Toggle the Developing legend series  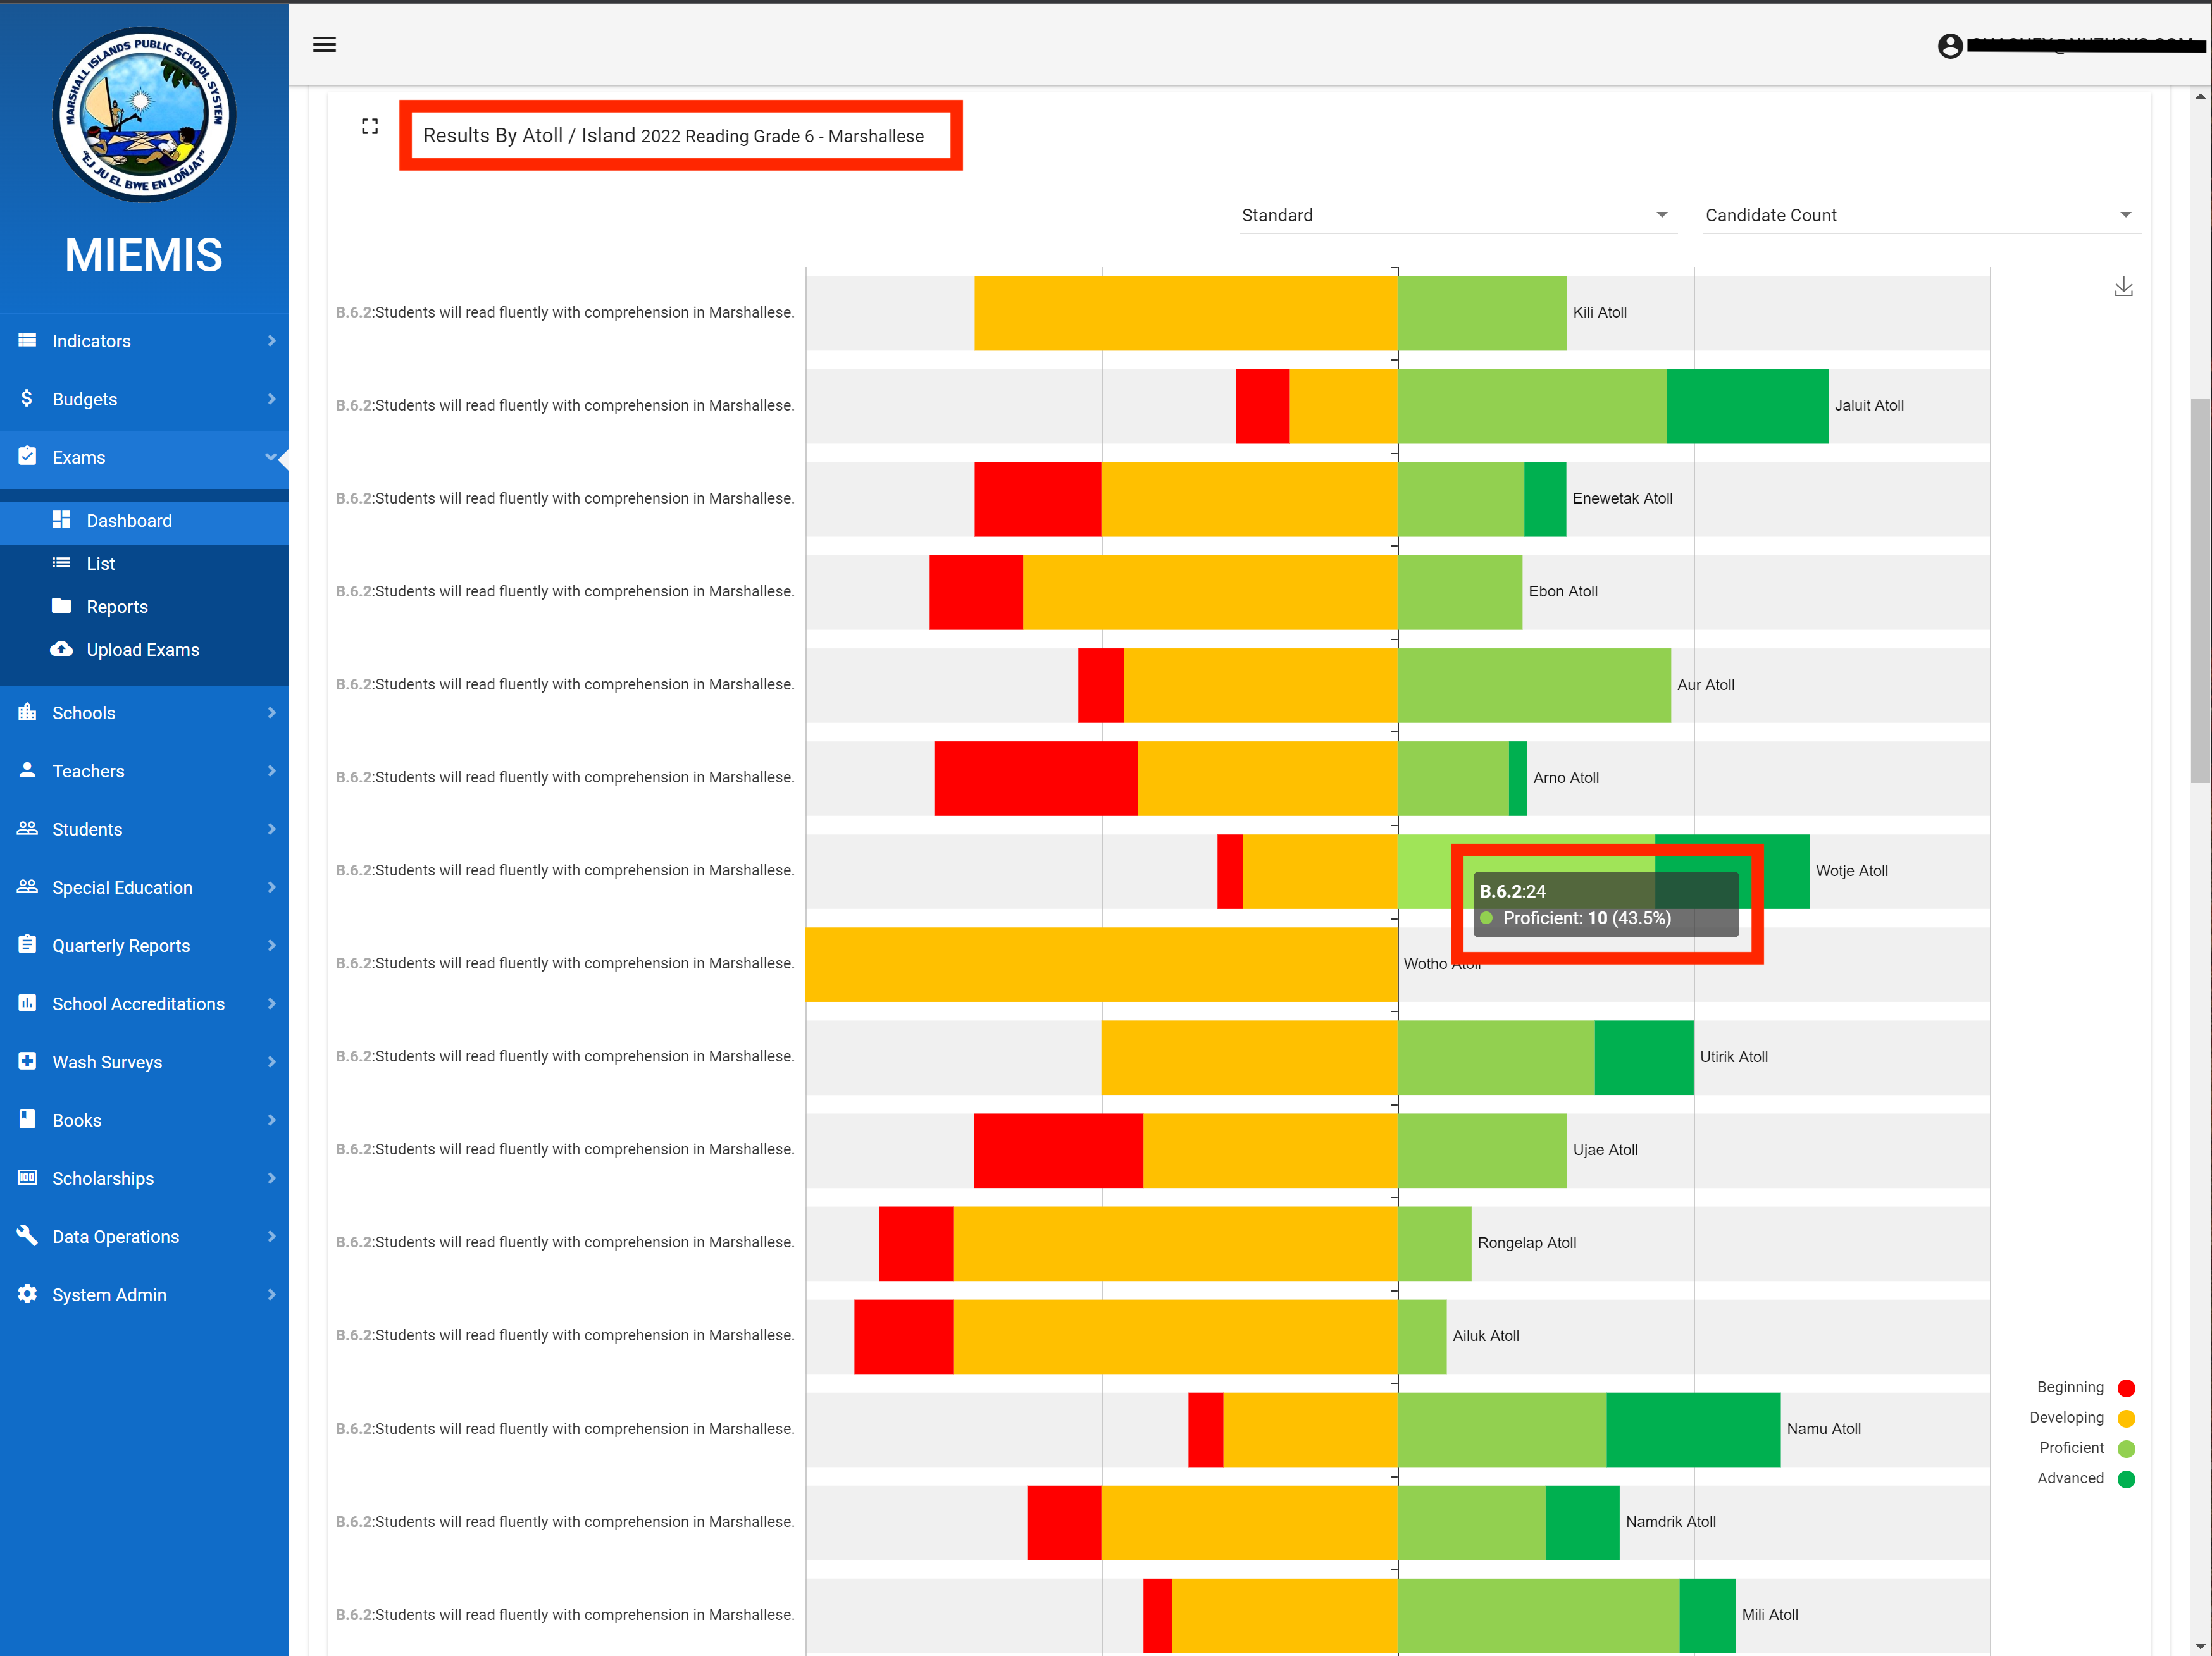coord(2126,1418)
